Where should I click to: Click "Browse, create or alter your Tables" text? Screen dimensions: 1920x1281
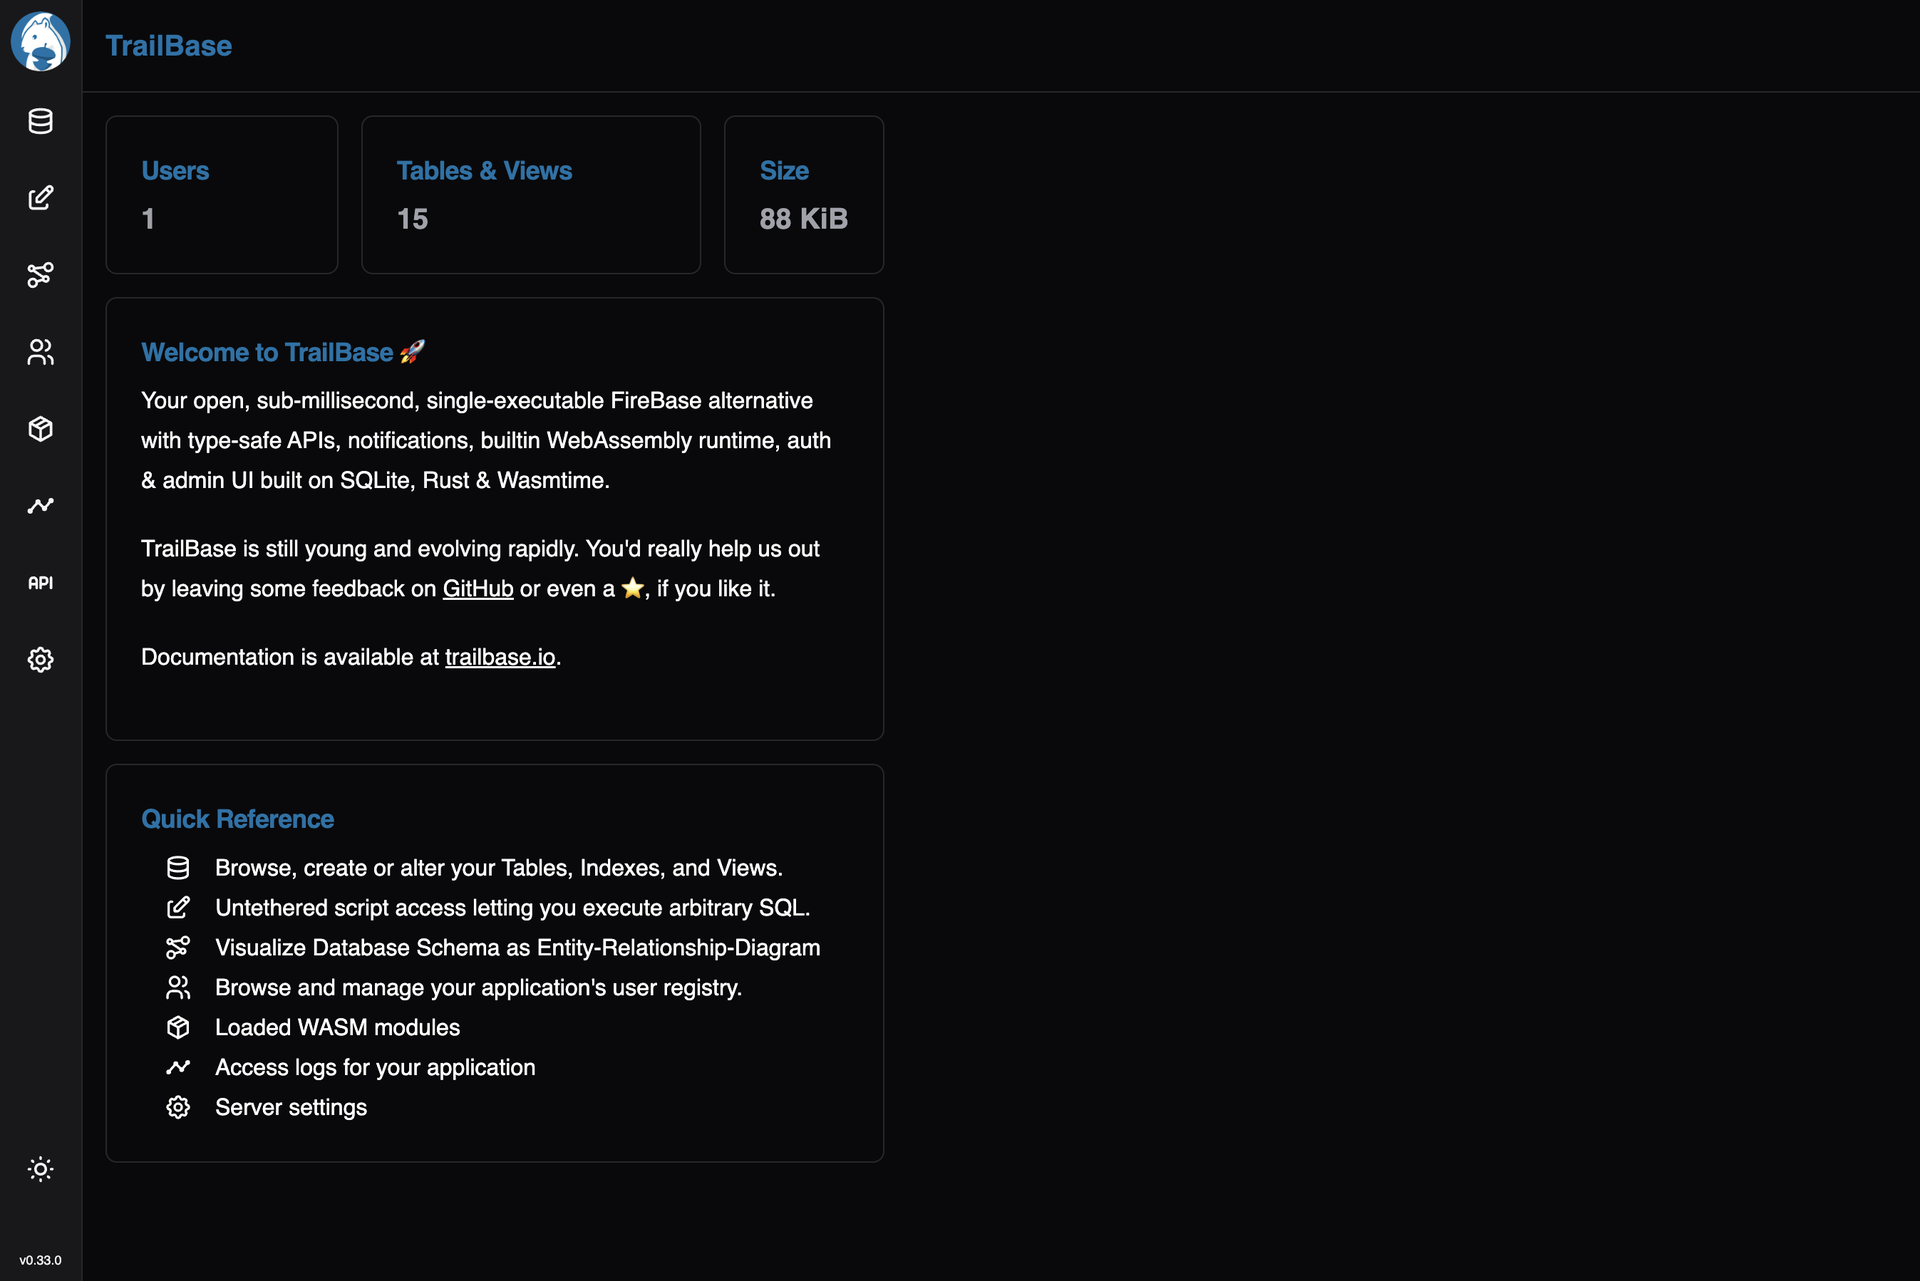tap(499, 868)
